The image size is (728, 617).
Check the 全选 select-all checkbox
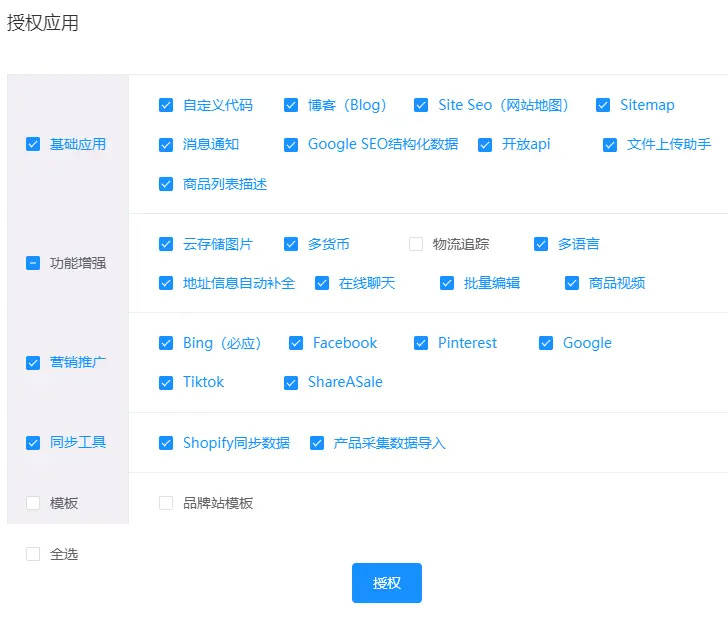33,554
